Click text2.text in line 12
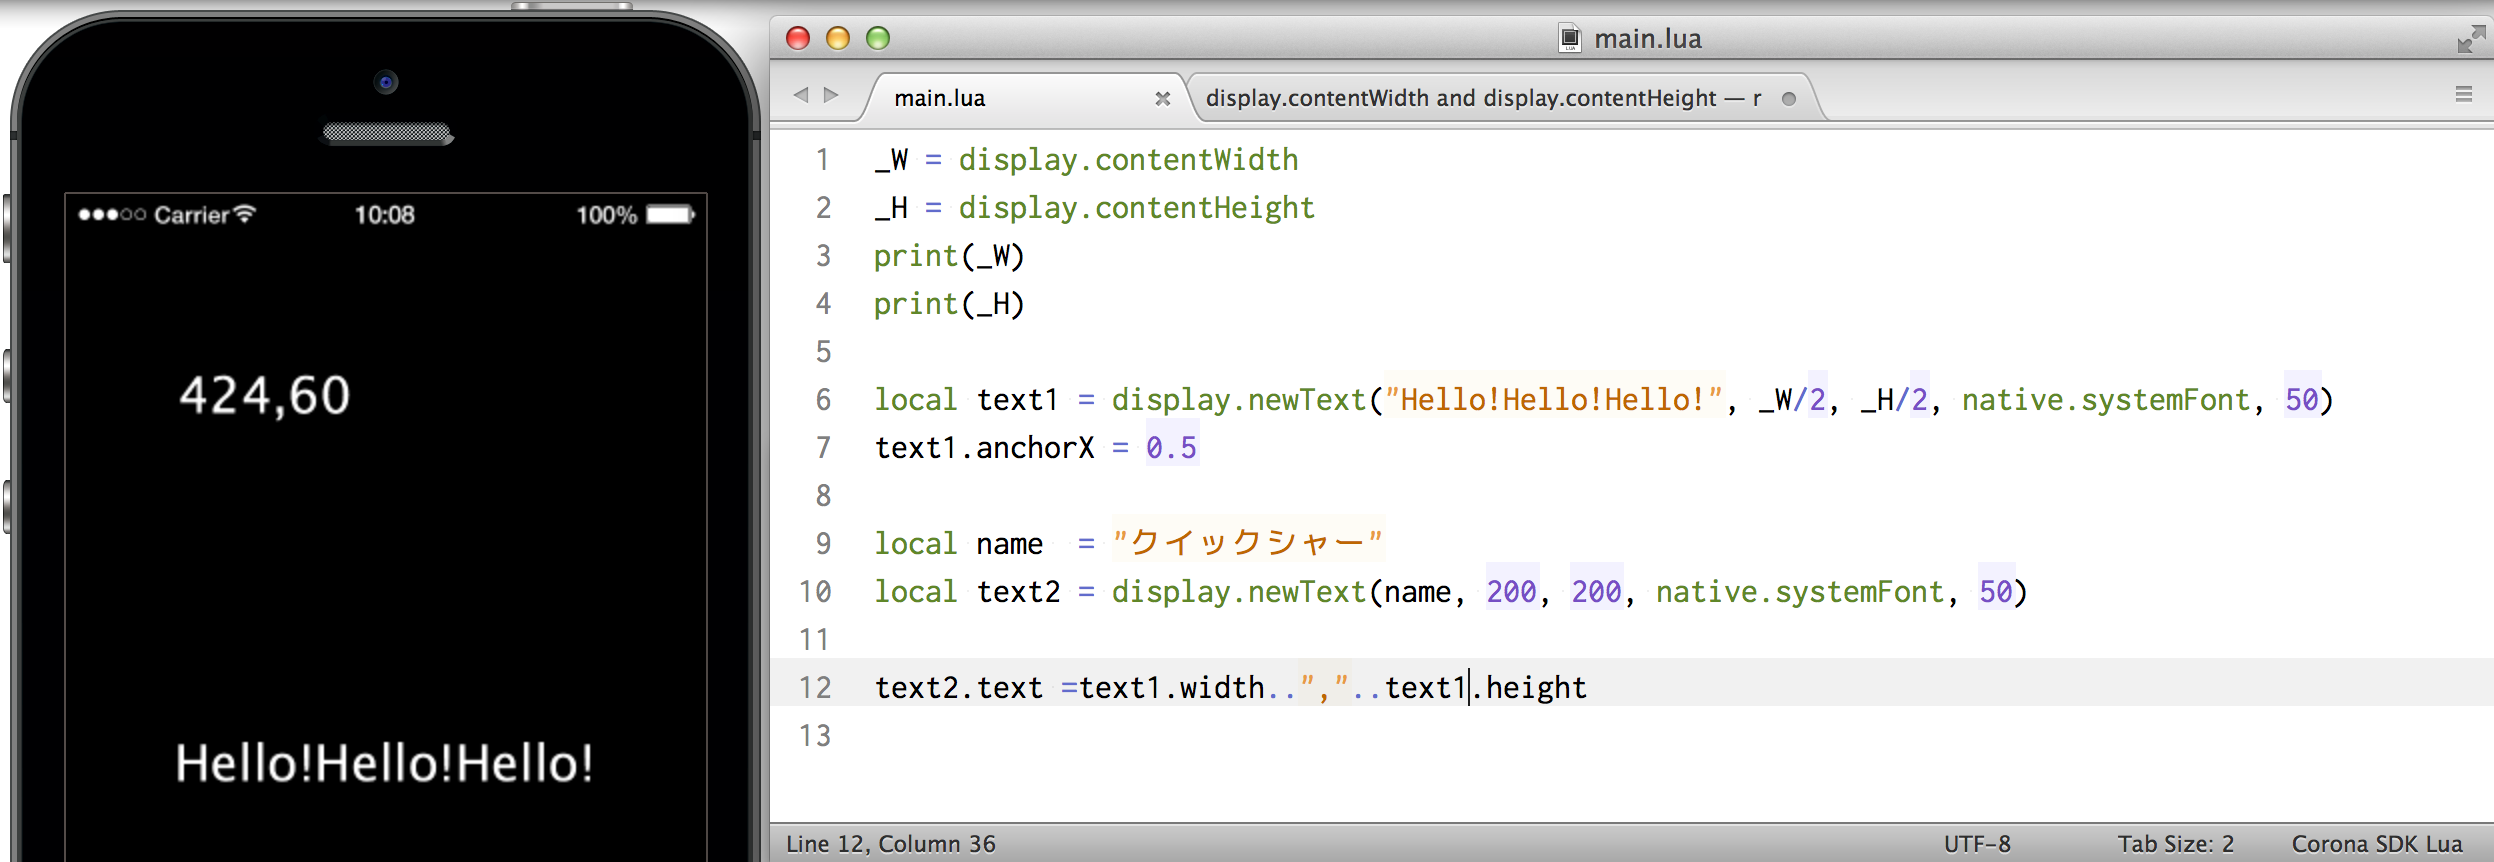The image size is (2494, 862). pos(958,688)
